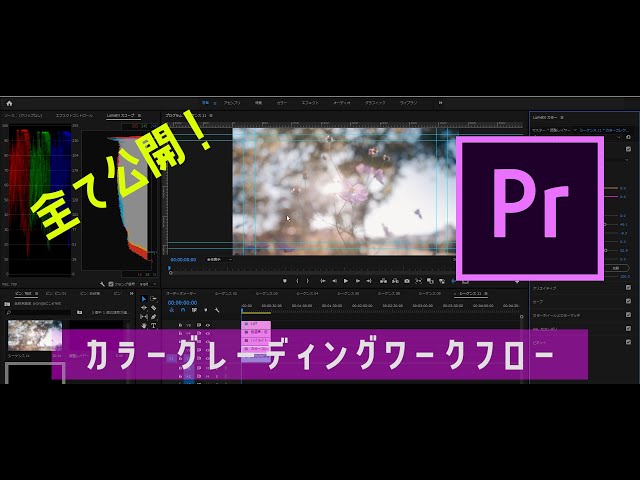
Task: Open the Lumetri Scopes panel menu
Action: (139, 116)
